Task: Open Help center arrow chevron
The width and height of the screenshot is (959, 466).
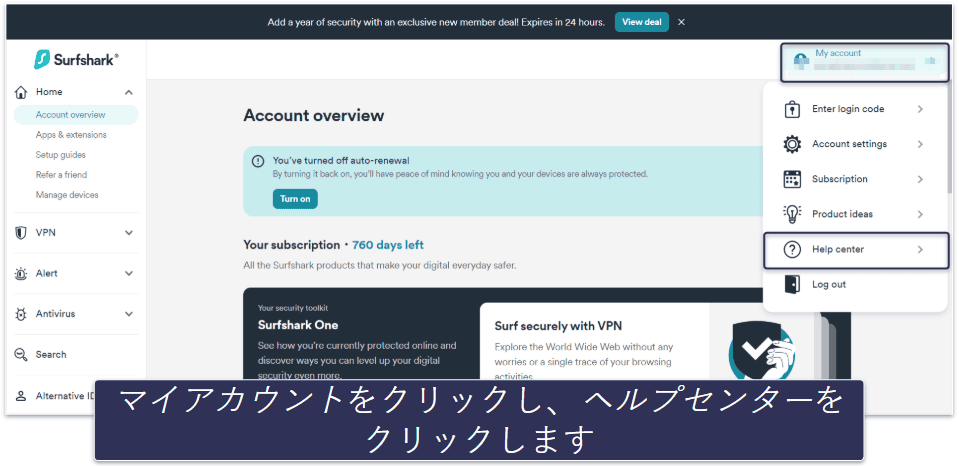Action: pyautogui.click(x=920, y=250)
